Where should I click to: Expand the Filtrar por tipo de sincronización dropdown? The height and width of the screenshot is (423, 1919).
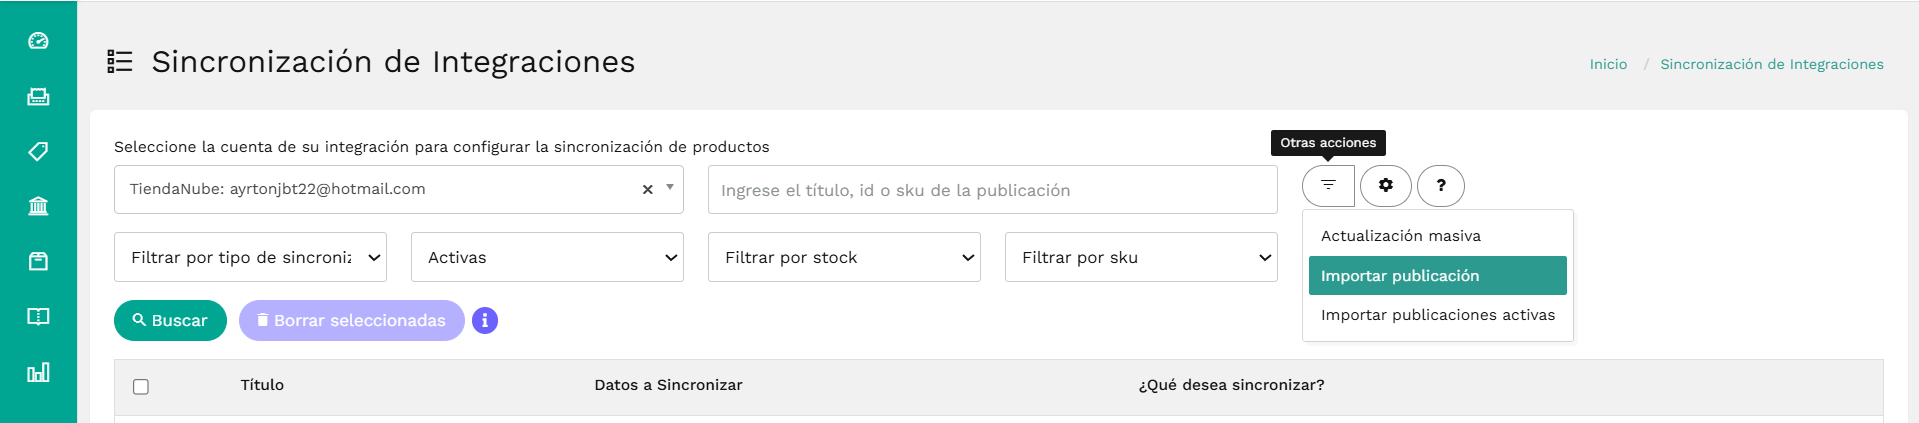click(250, 257)
